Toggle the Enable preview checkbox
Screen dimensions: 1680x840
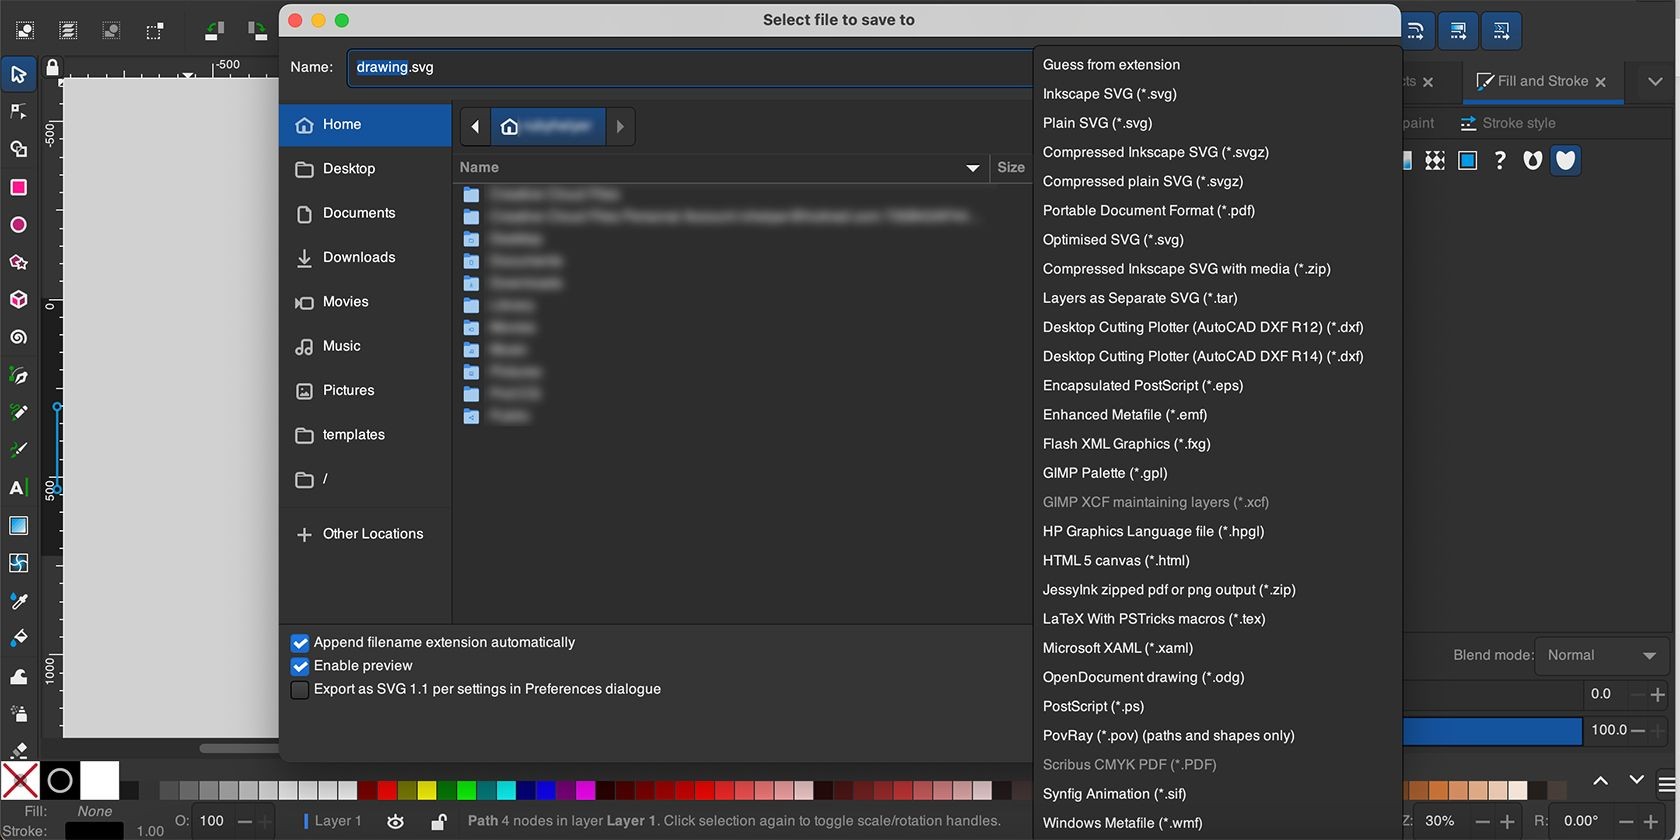(299, 666)
